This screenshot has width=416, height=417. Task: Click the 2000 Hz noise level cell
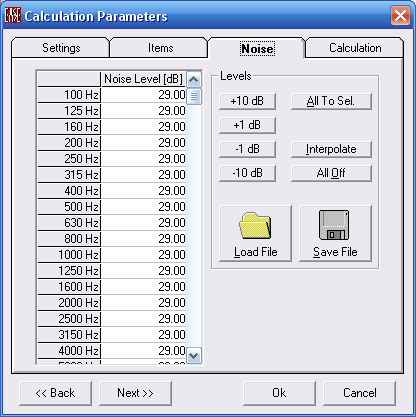pos(143,303)
